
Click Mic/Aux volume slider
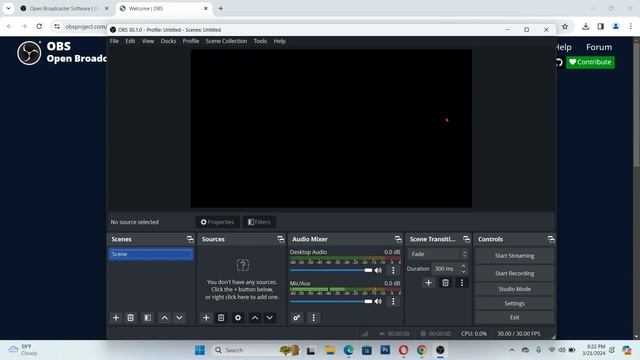pyautogui.click(x=331, y=301)
